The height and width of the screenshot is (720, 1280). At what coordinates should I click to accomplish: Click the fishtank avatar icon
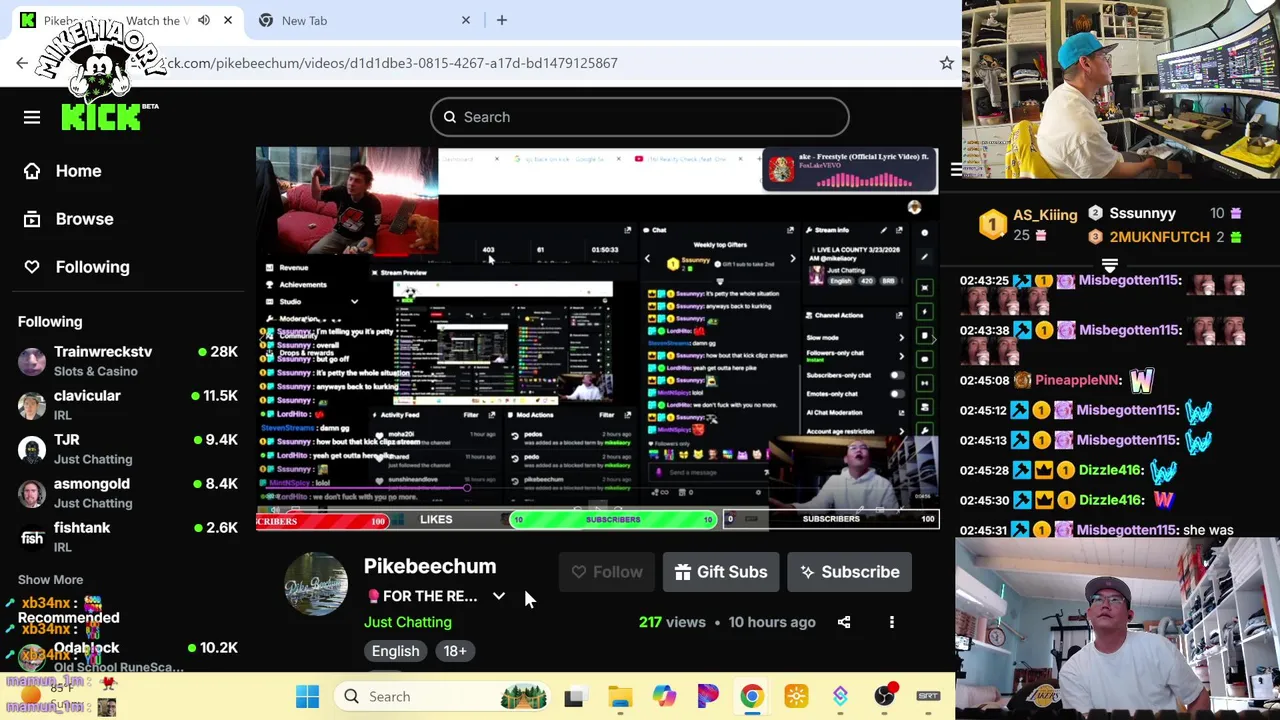[32, 538]
